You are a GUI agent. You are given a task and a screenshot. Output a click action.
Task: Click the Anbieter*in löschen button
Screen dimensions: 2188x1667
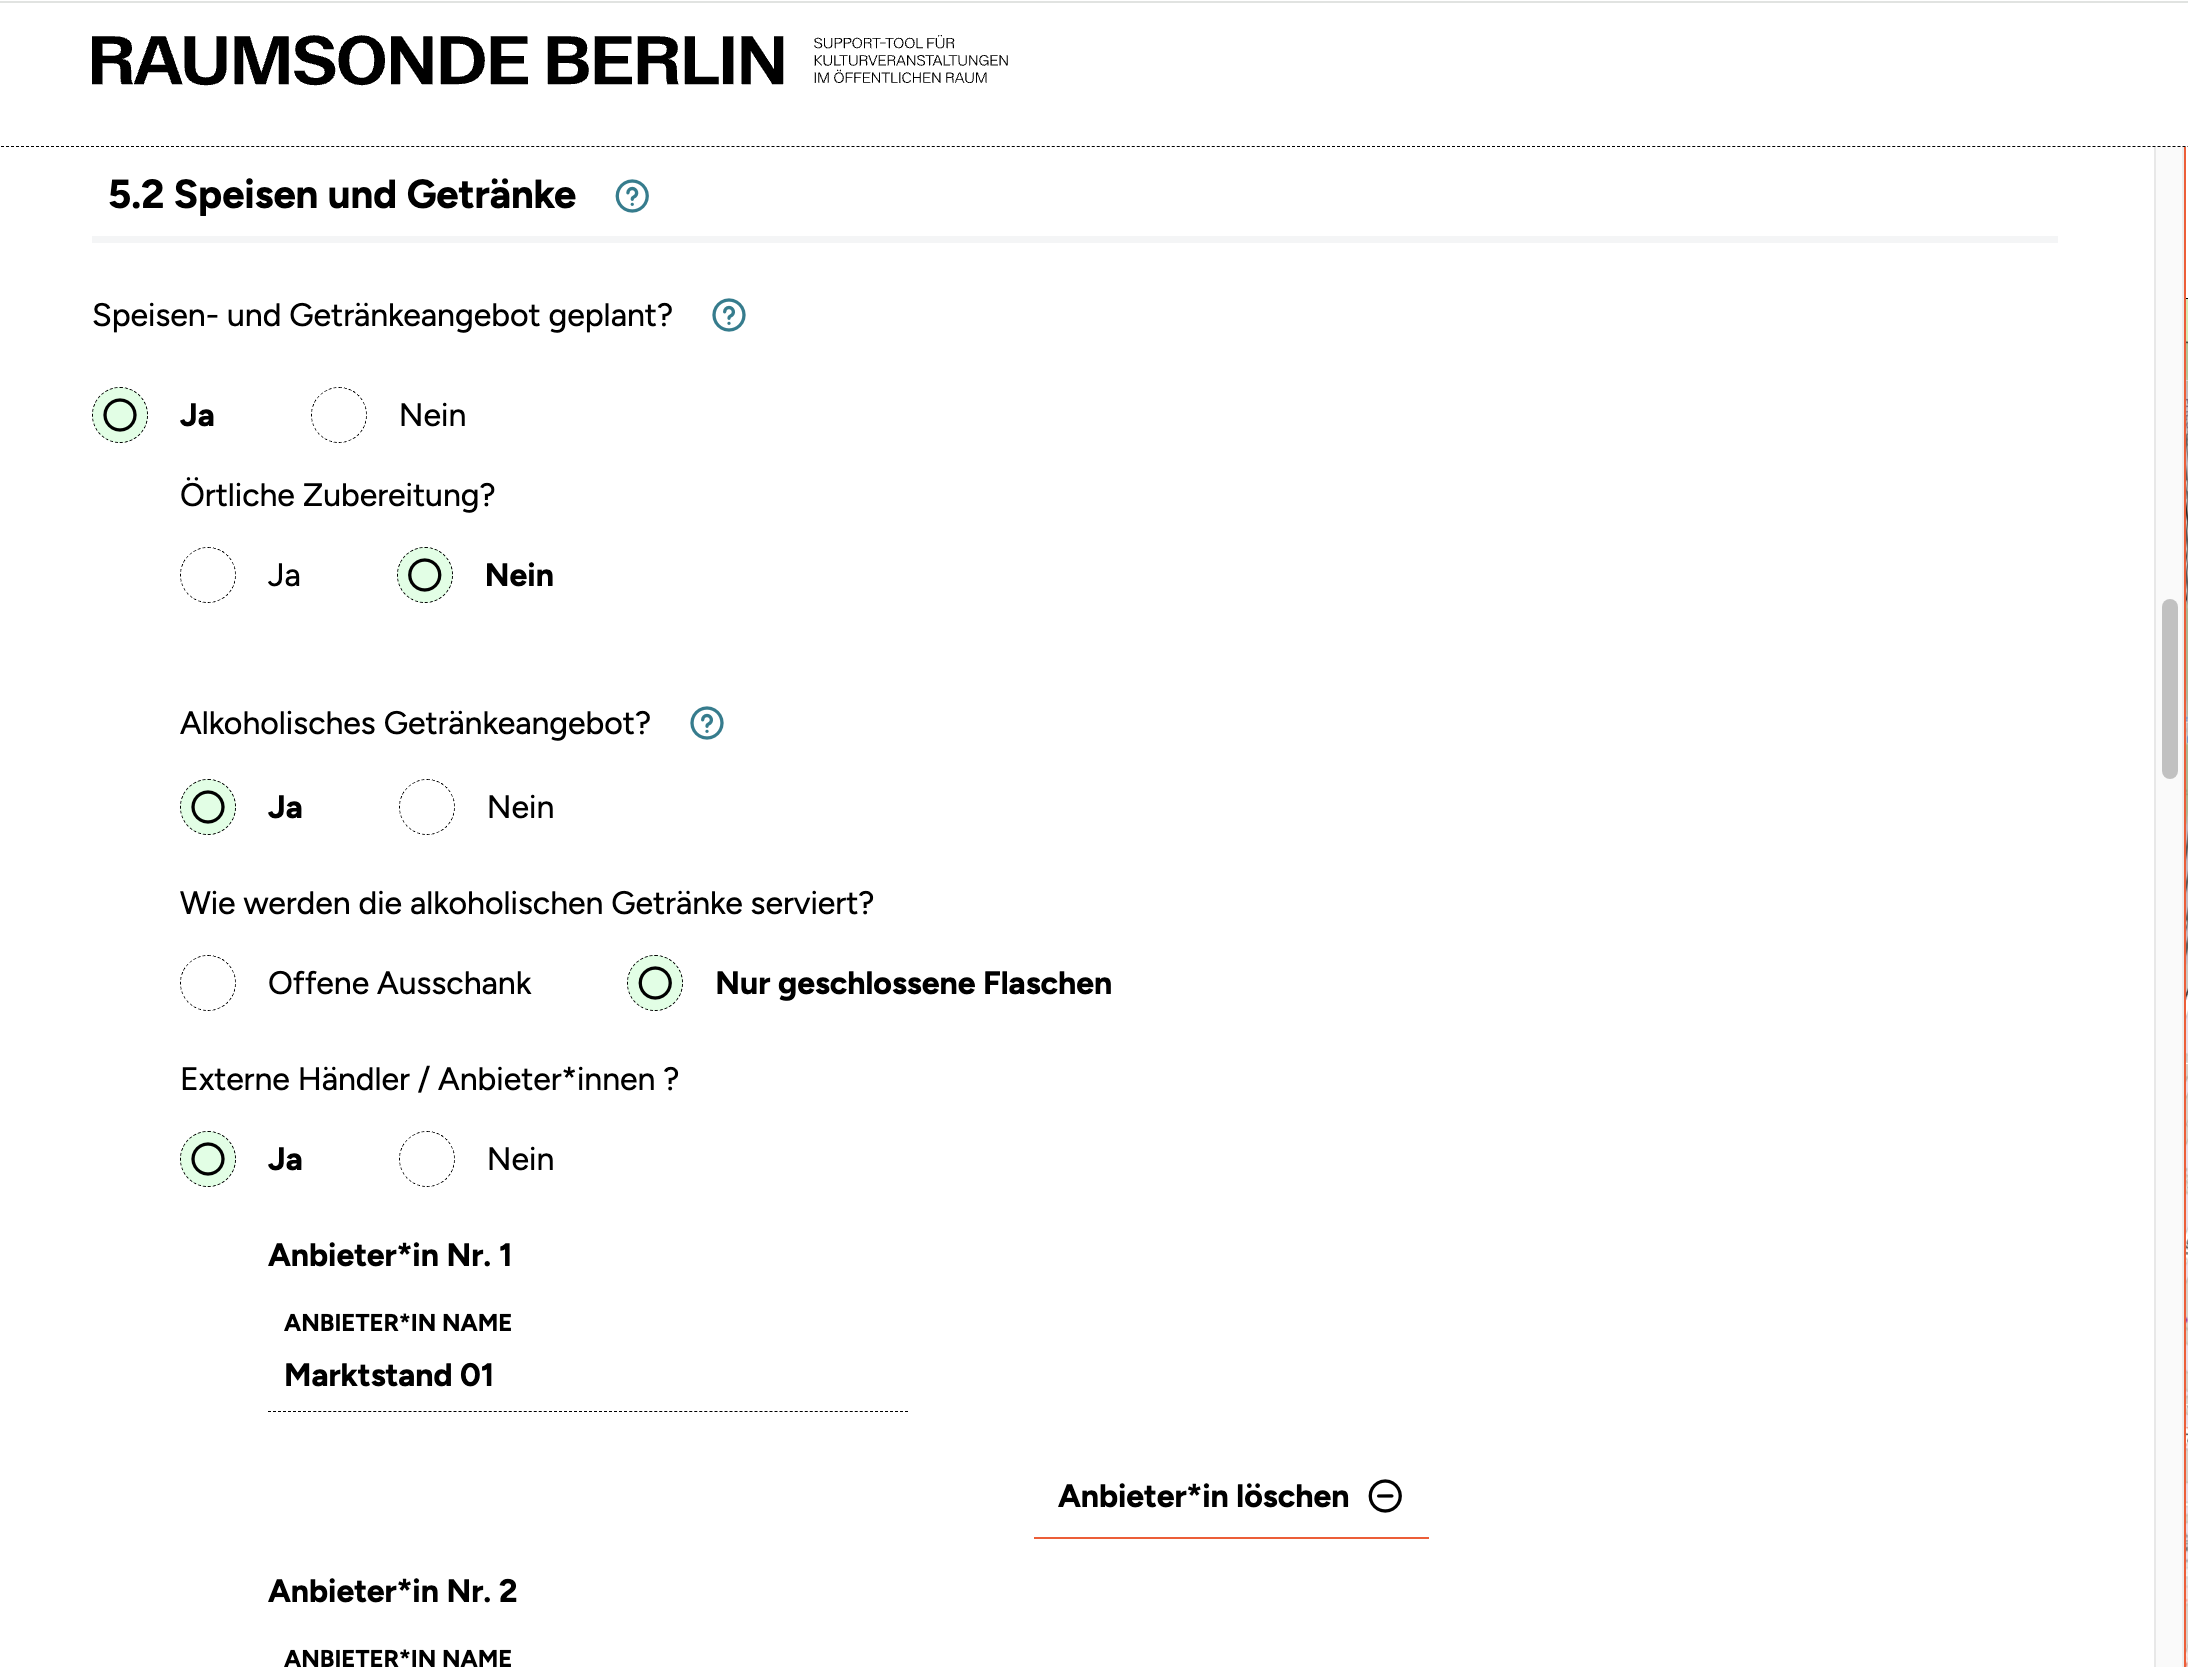pyautogui.click(x=1204, y=1496)
